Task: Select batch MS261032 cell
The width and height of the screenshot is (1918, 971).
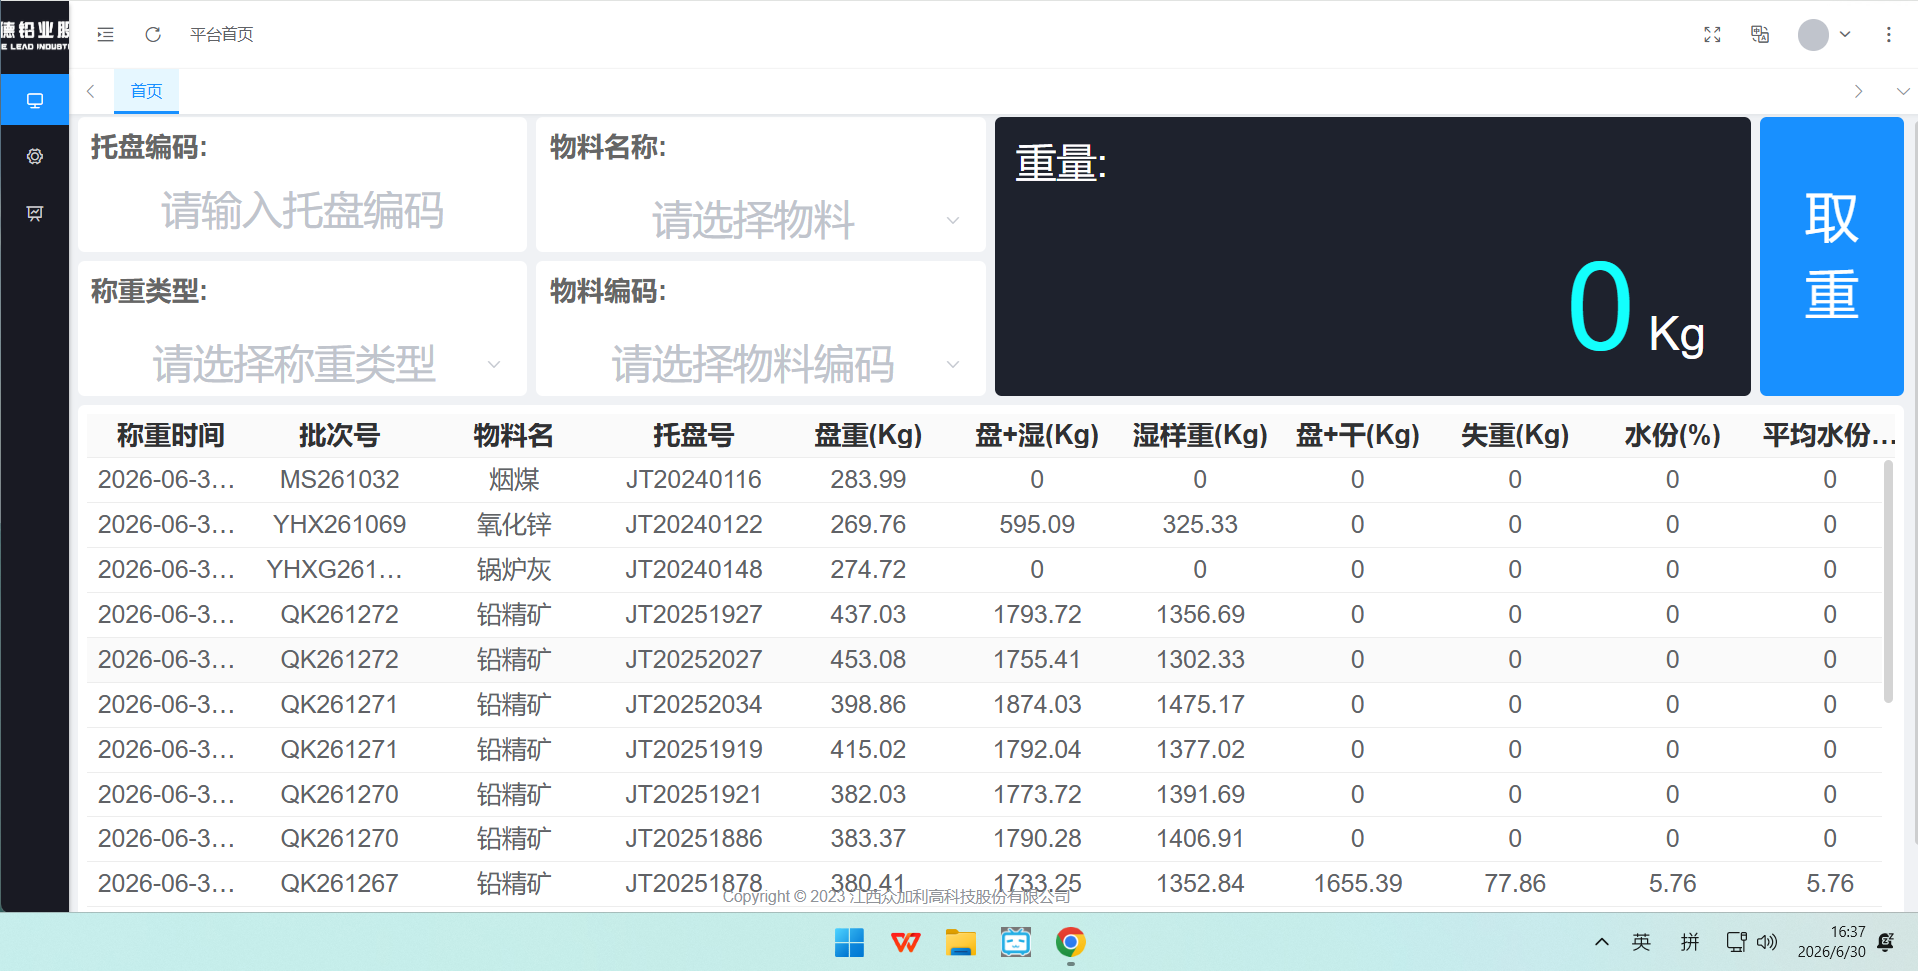Action: pyautogui.click(x=339, y=480)
